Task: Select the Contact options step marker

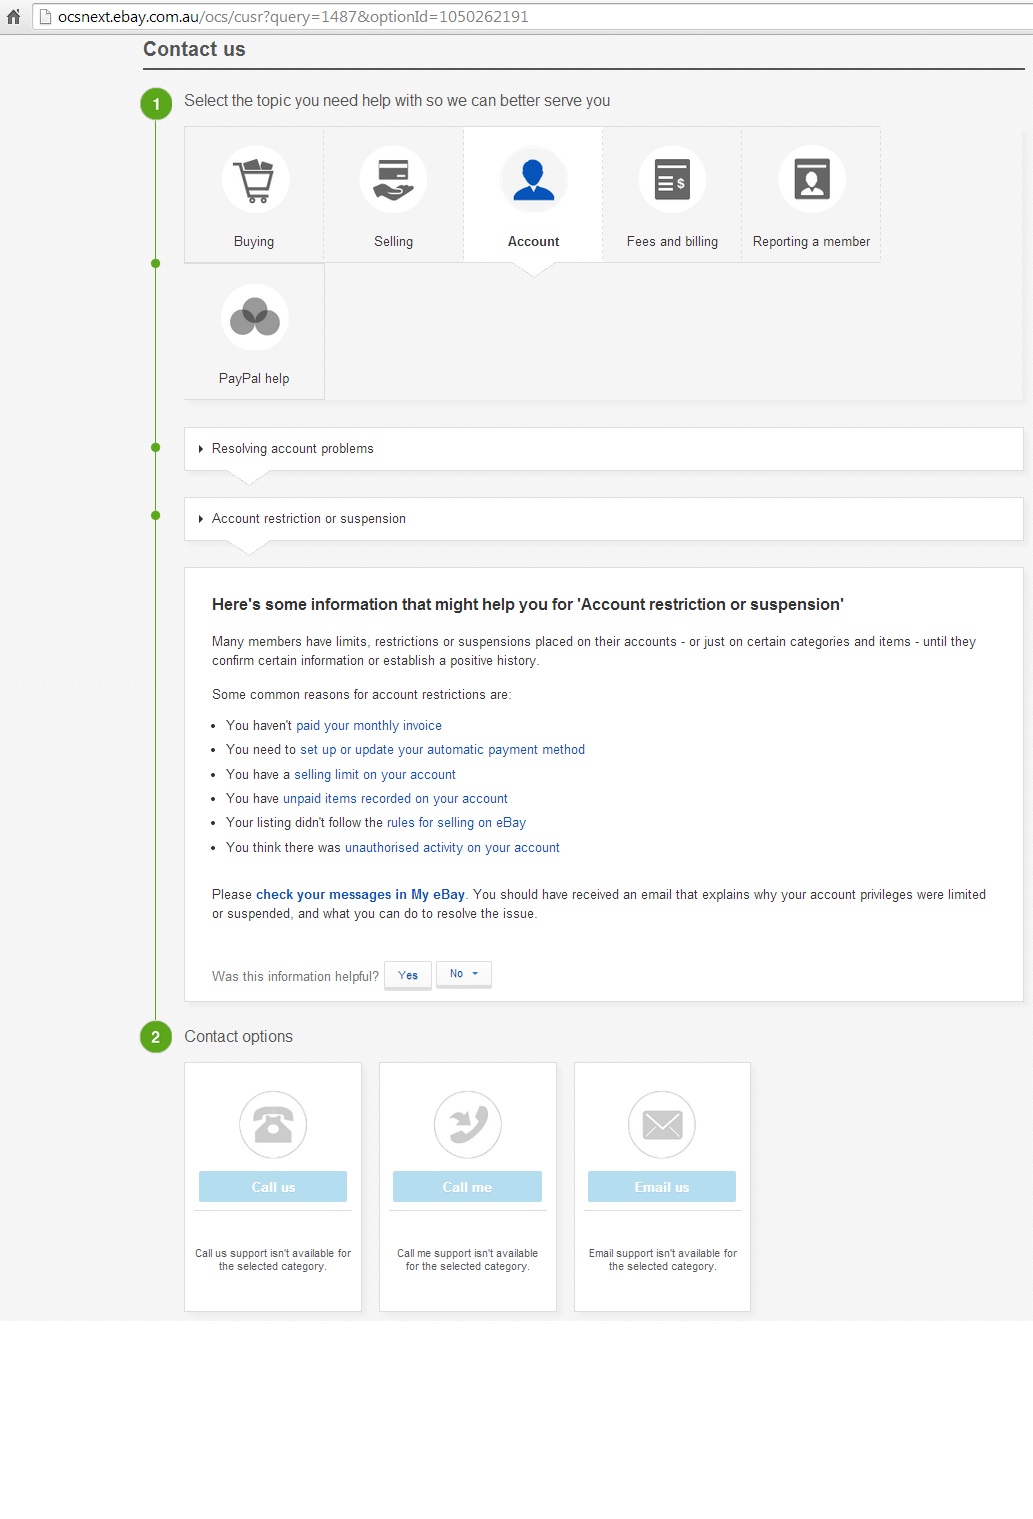Action: pos(155,1037)
